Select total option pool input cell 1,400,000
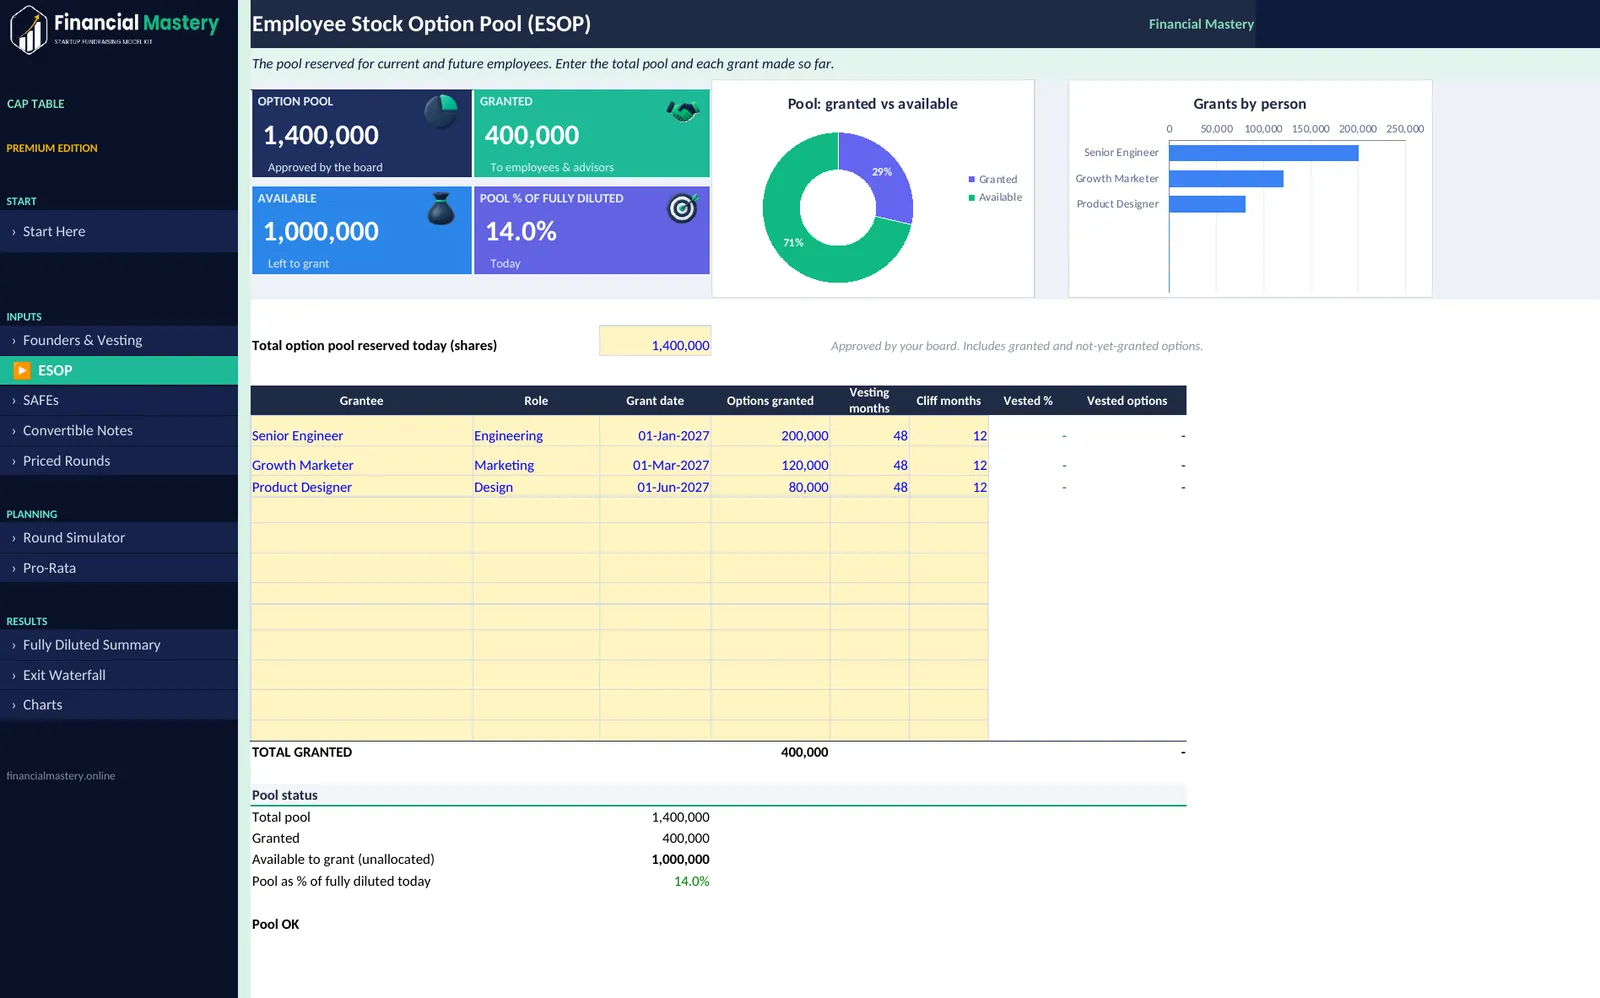 (x=655, y=341)
